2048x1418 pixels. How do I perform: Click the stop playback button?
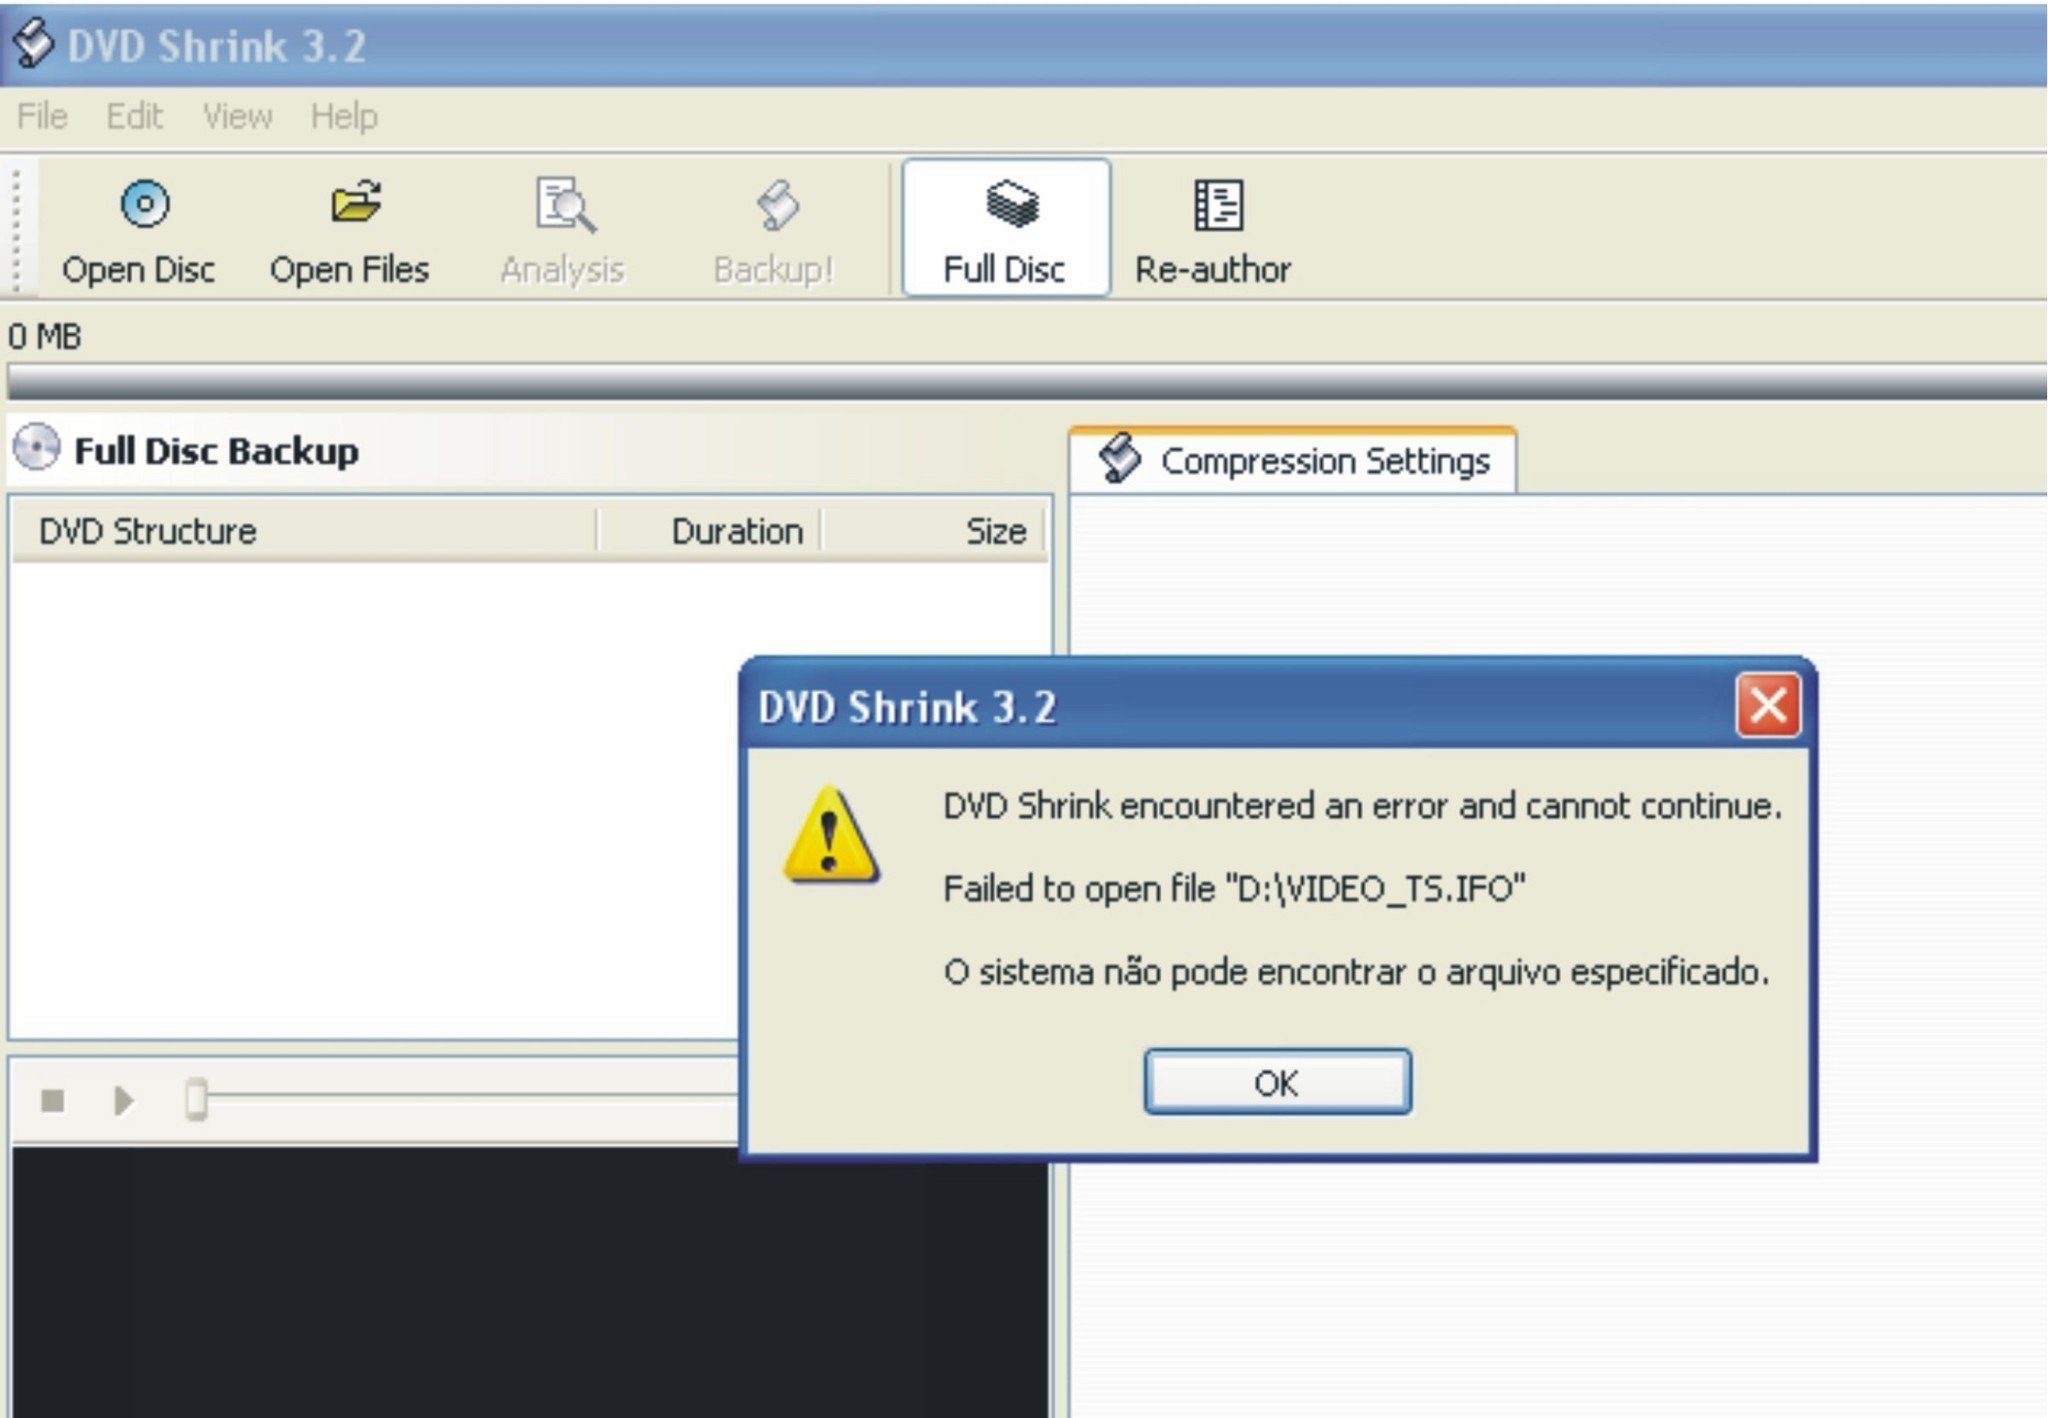pyautogui.click(x=53, y=1101)
